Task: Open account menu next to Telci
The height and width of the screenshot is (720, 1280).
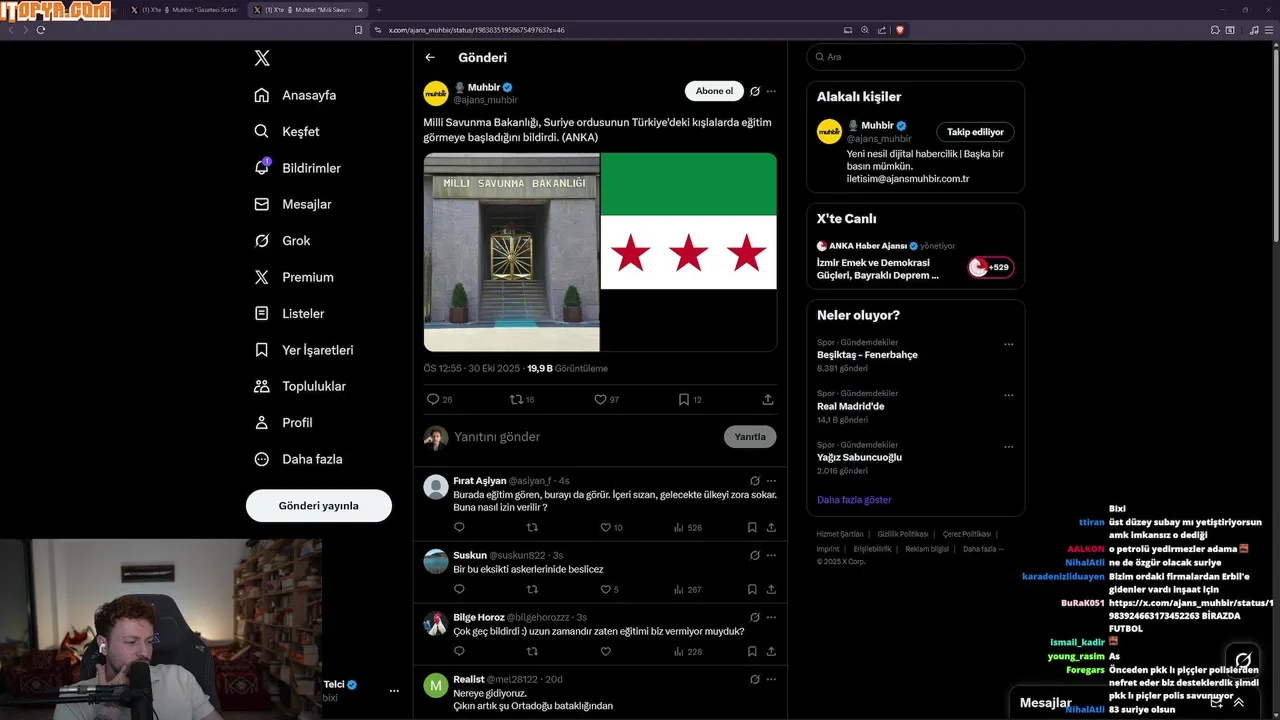Action: click(x=394, y=691)
